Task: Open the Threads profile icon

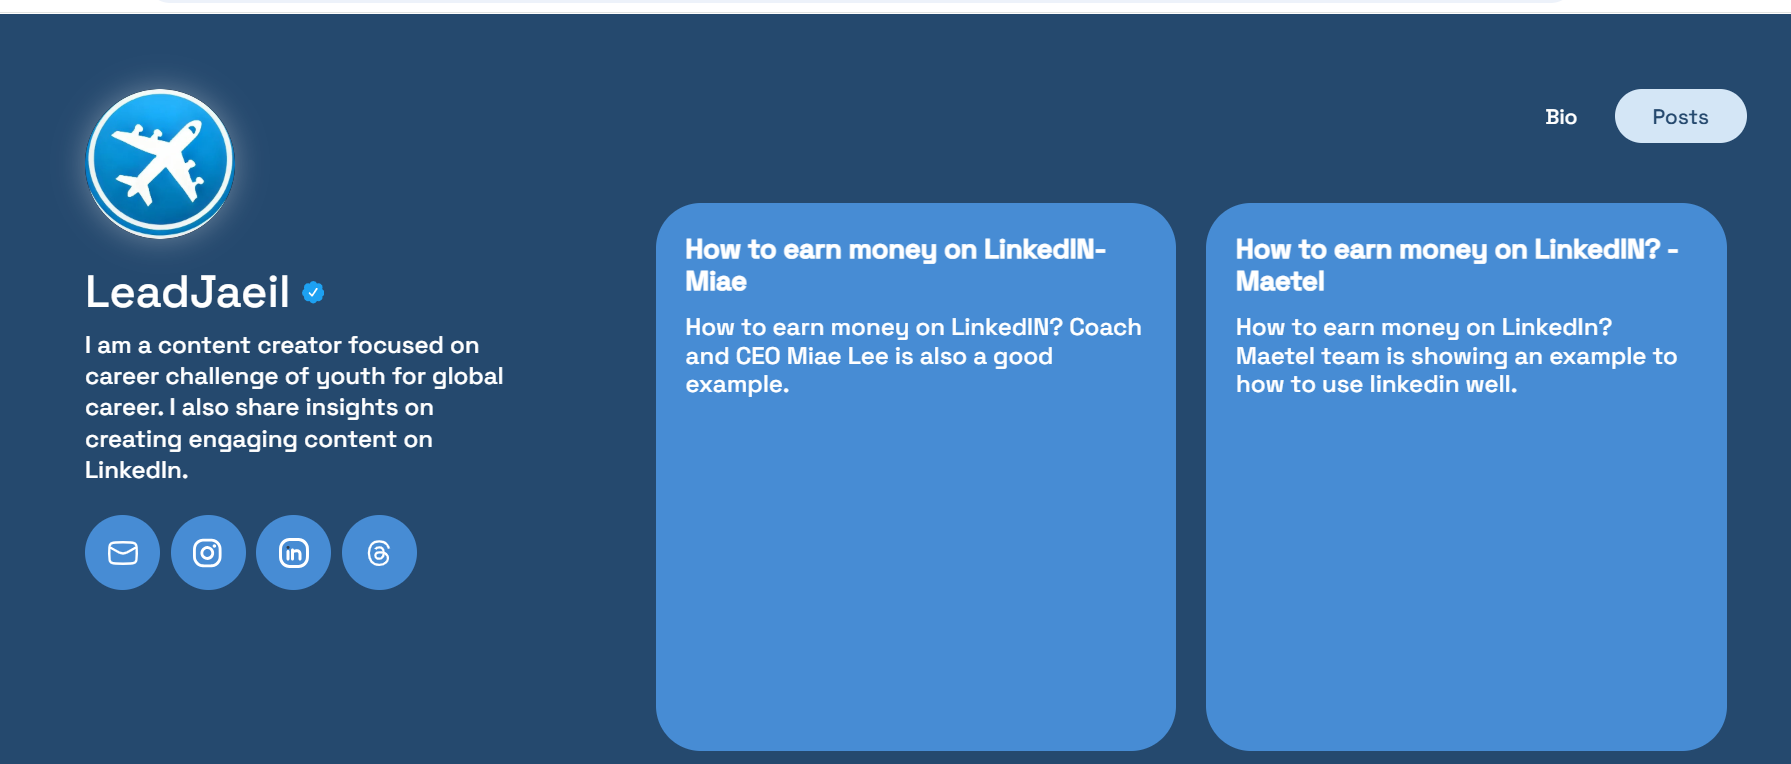Action: pos(379,552)
